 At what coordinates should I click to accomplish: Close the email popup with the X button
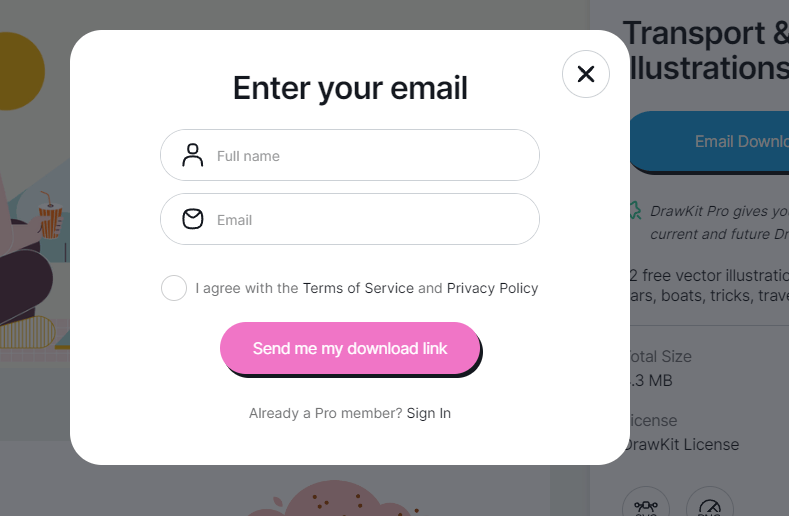point(586,74)
